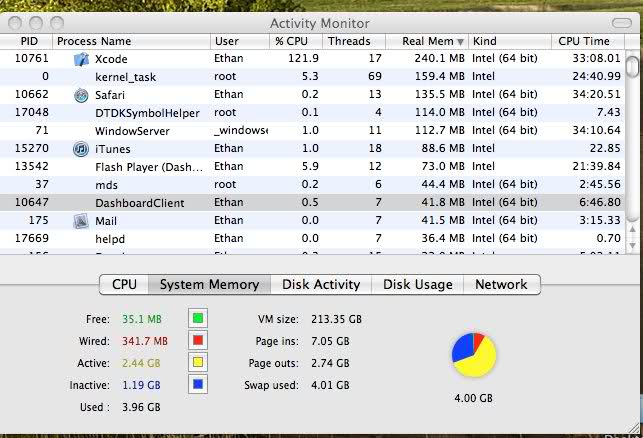Show the Disk Usage tab
The image size is (643, 438).
tap(417, 284)
